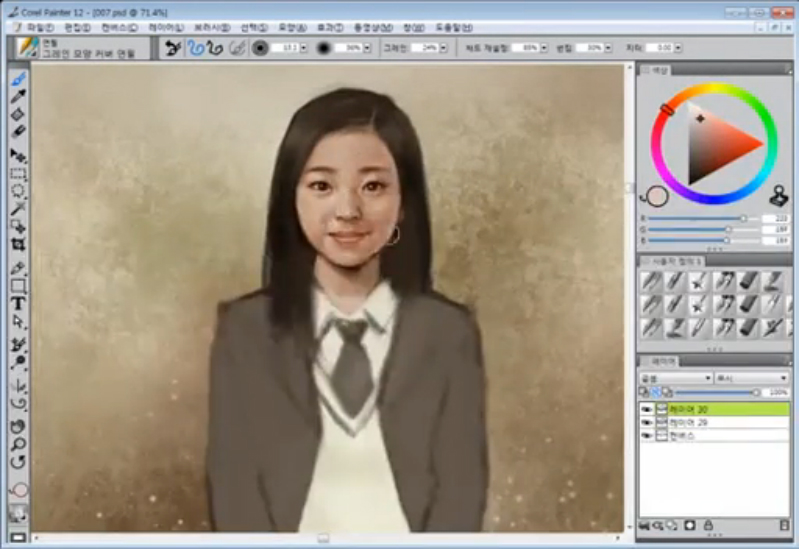Select the Paint Bucket tool
The width and height of the screenshot is (799, 549).
click(x=18, y=114)
